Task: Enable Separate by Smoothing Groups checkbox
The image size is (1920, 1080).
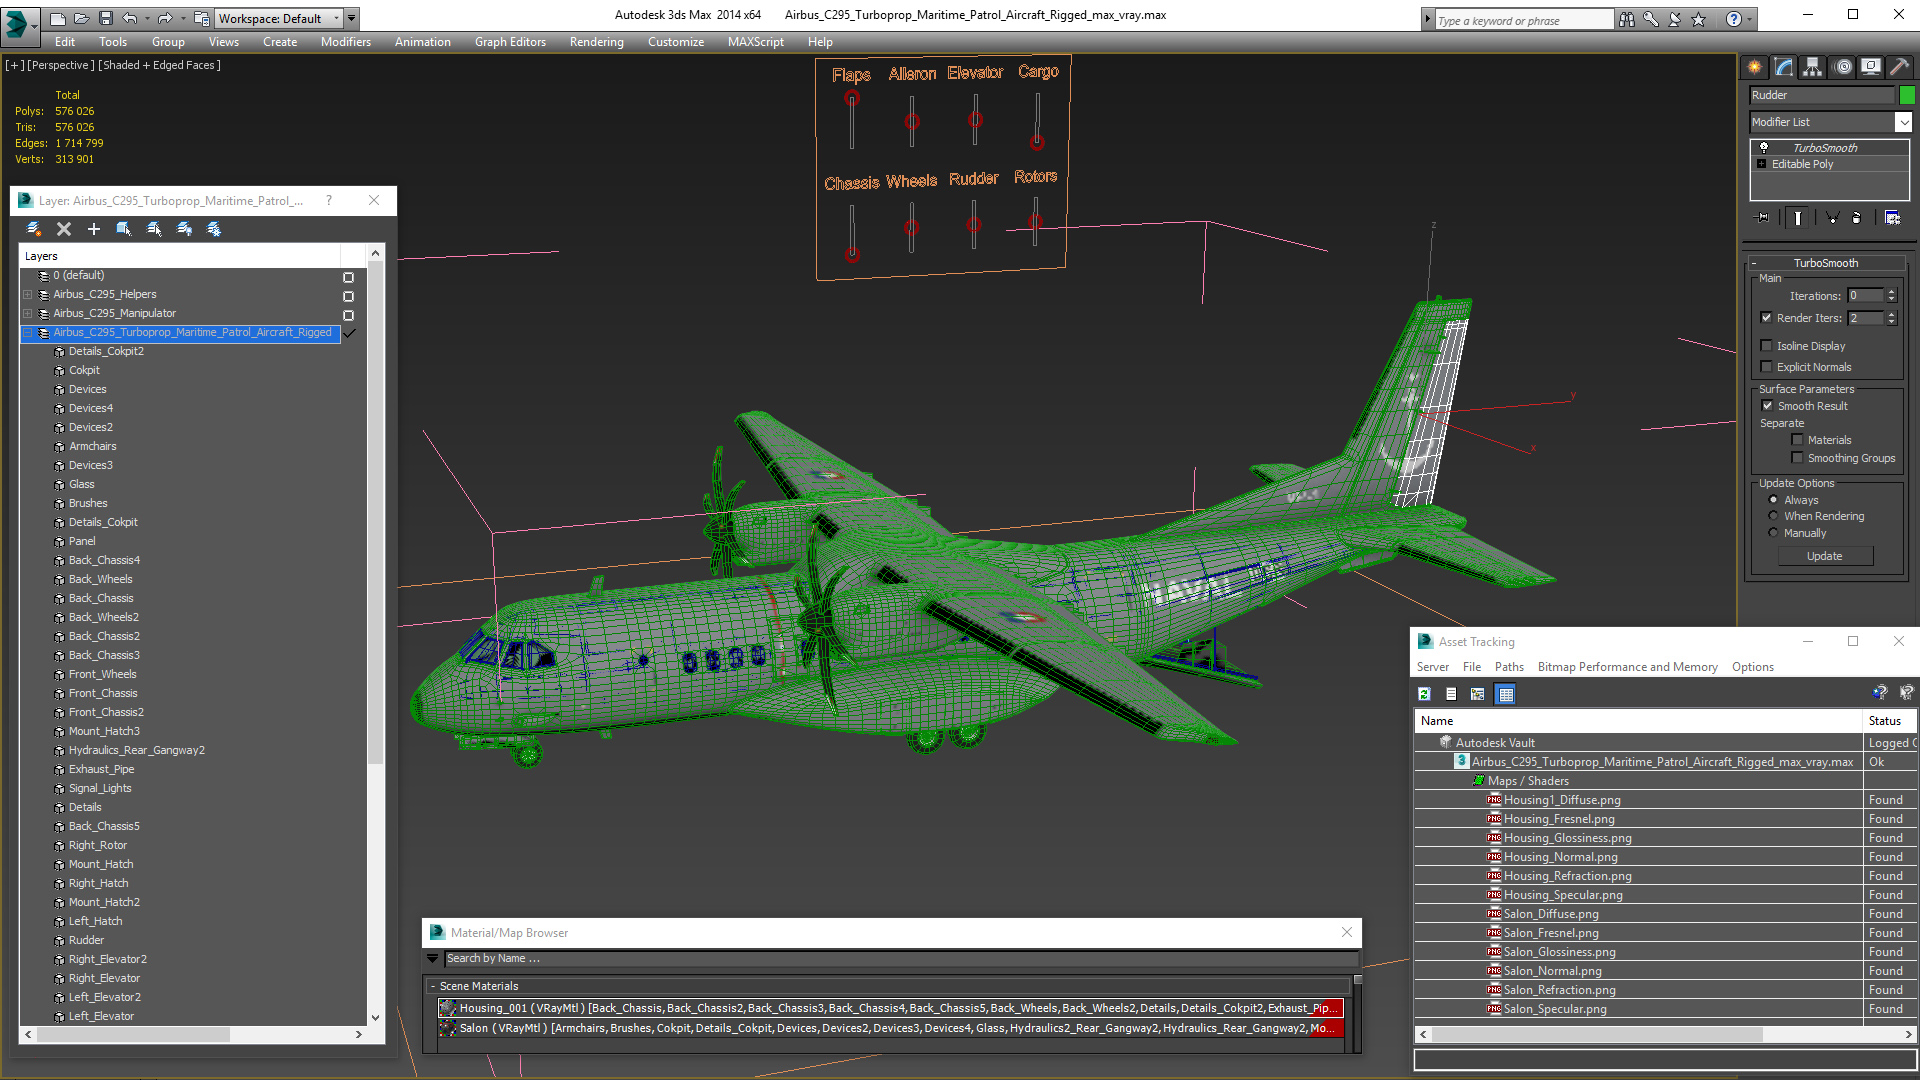Action: pos(1797,458)
